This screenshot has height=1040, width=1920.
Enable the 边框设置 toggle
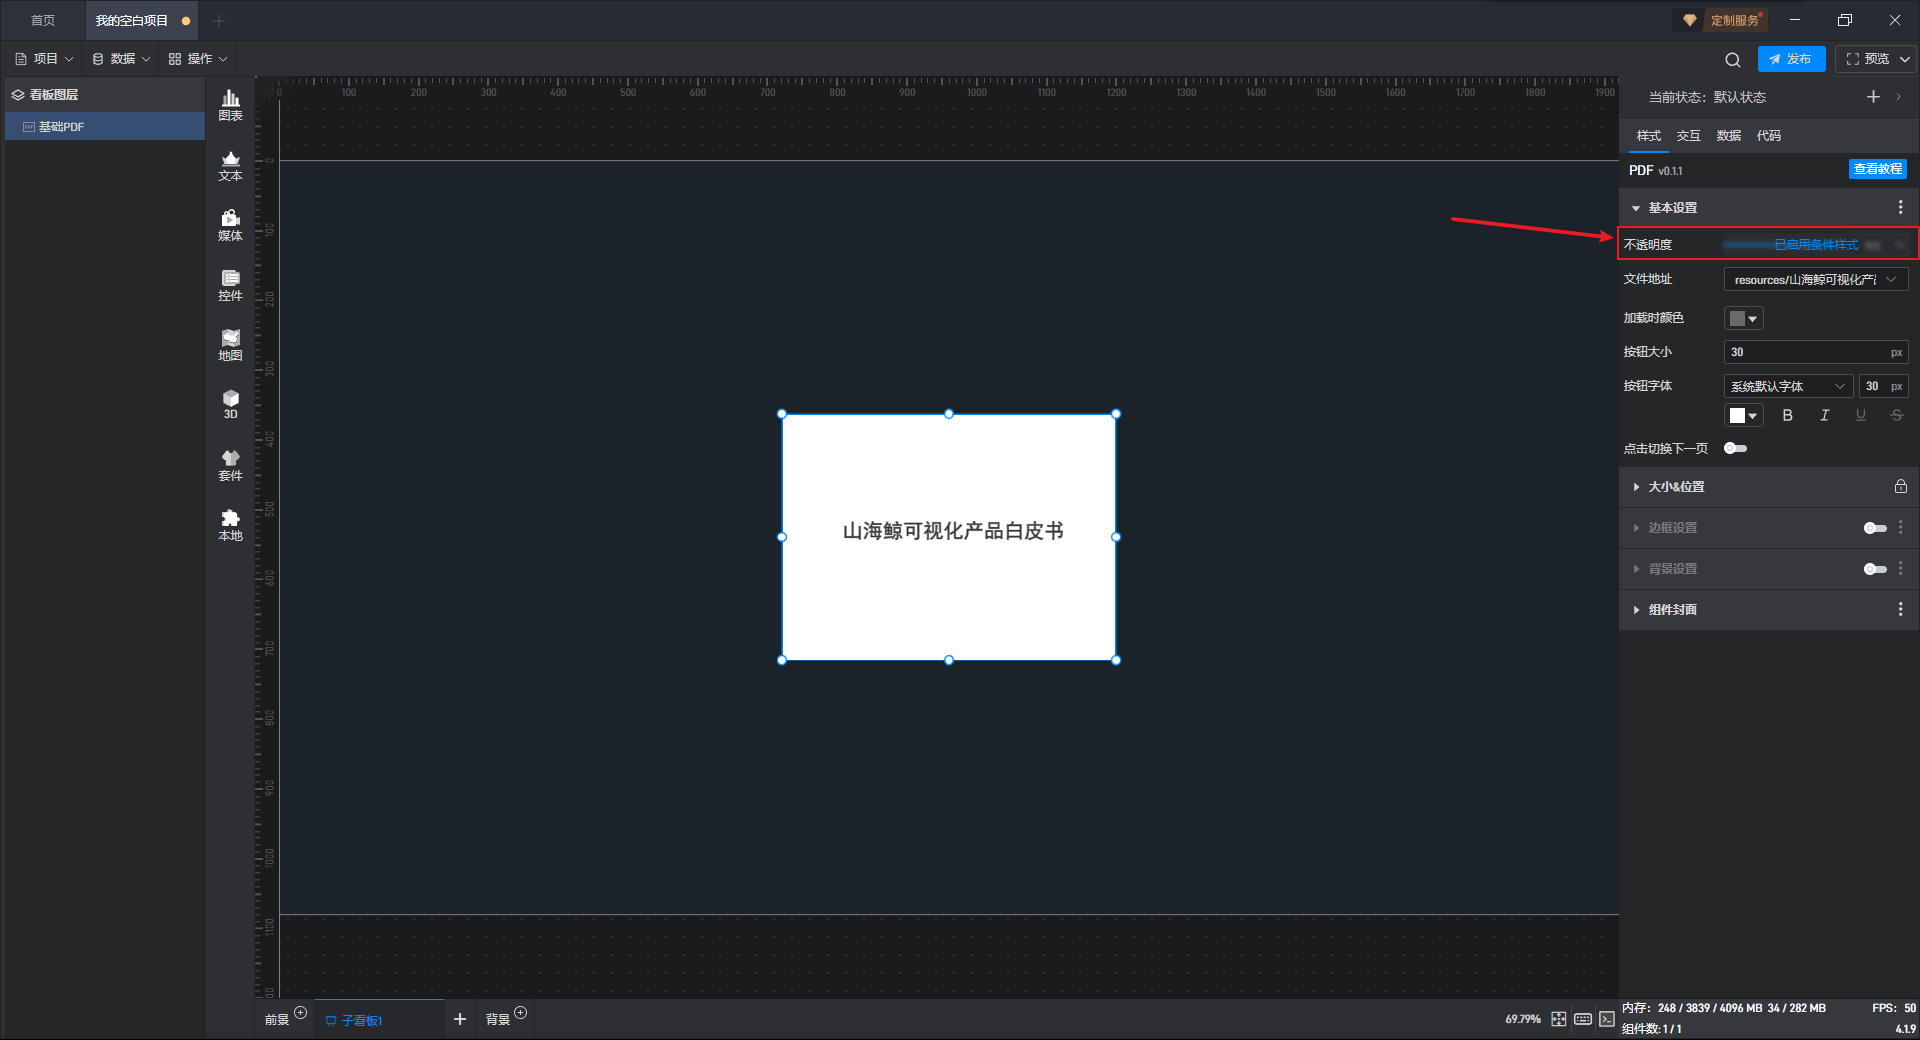click(x=1875, y=527)
